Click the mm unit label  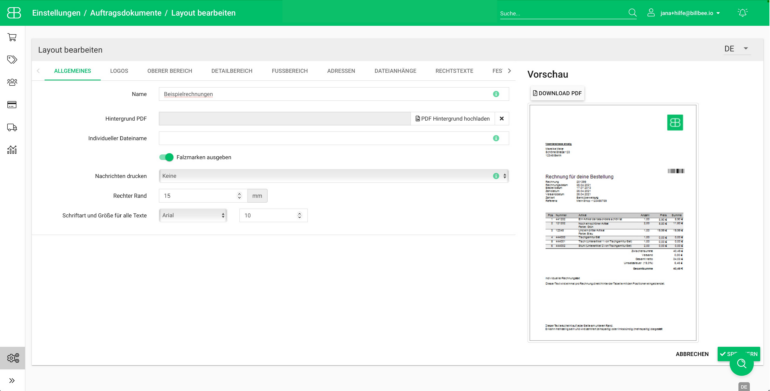pyautogui.click(x=257, y=196)
